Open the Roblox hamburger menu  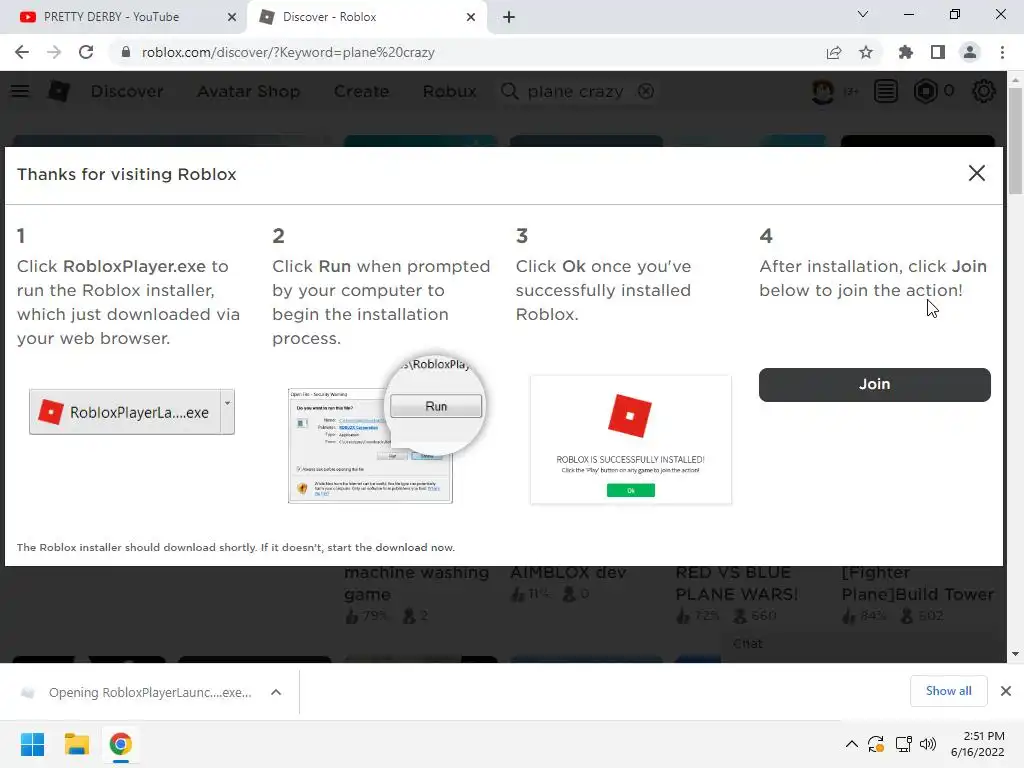(x=20, y=91)
